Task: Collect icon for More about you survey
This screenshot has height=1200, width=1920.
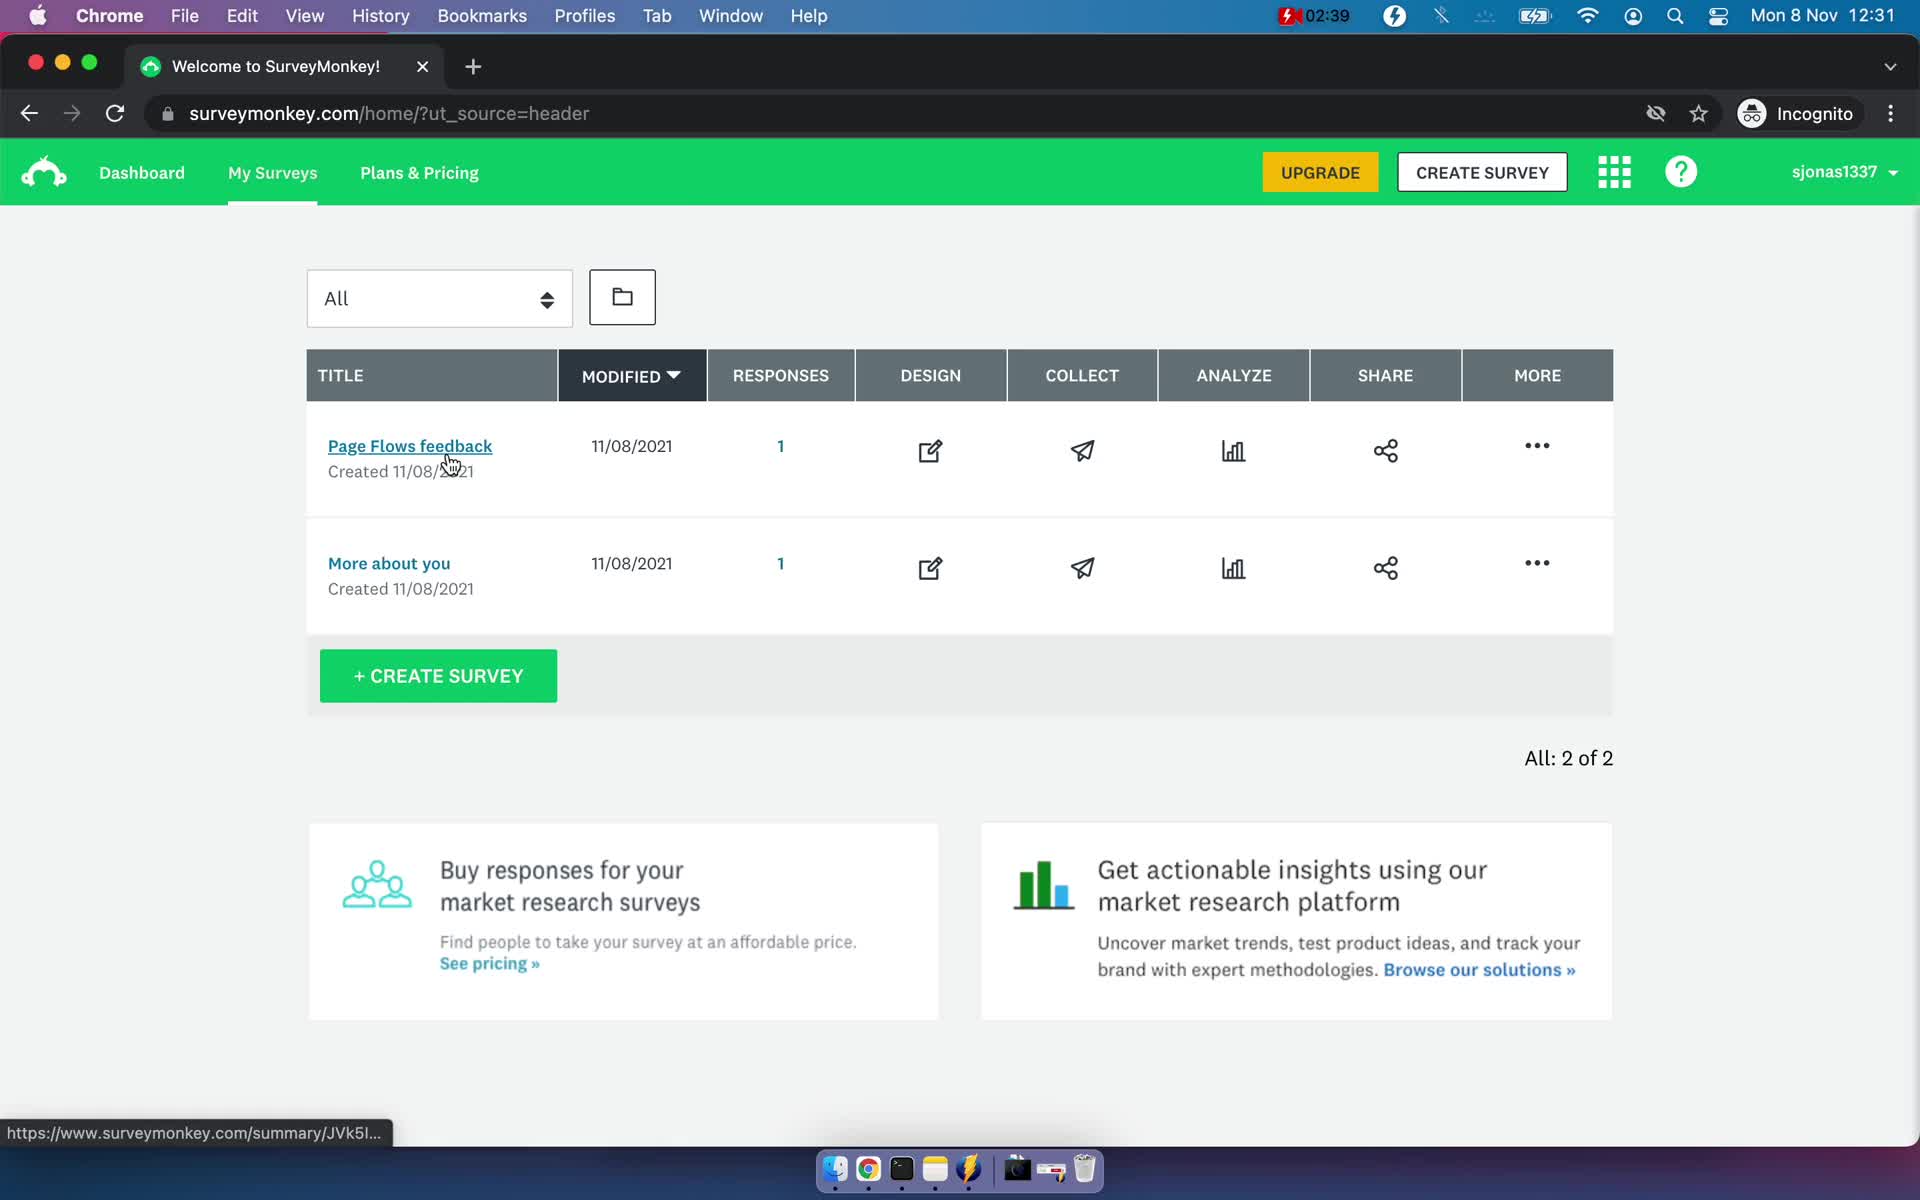Action: click(x=1082, y=568)
